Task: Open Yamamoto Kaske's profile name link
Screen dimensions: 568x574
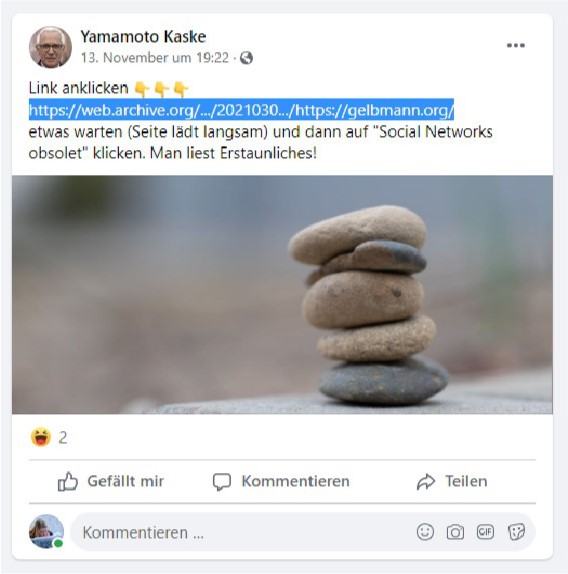Action: click(143, 37)
